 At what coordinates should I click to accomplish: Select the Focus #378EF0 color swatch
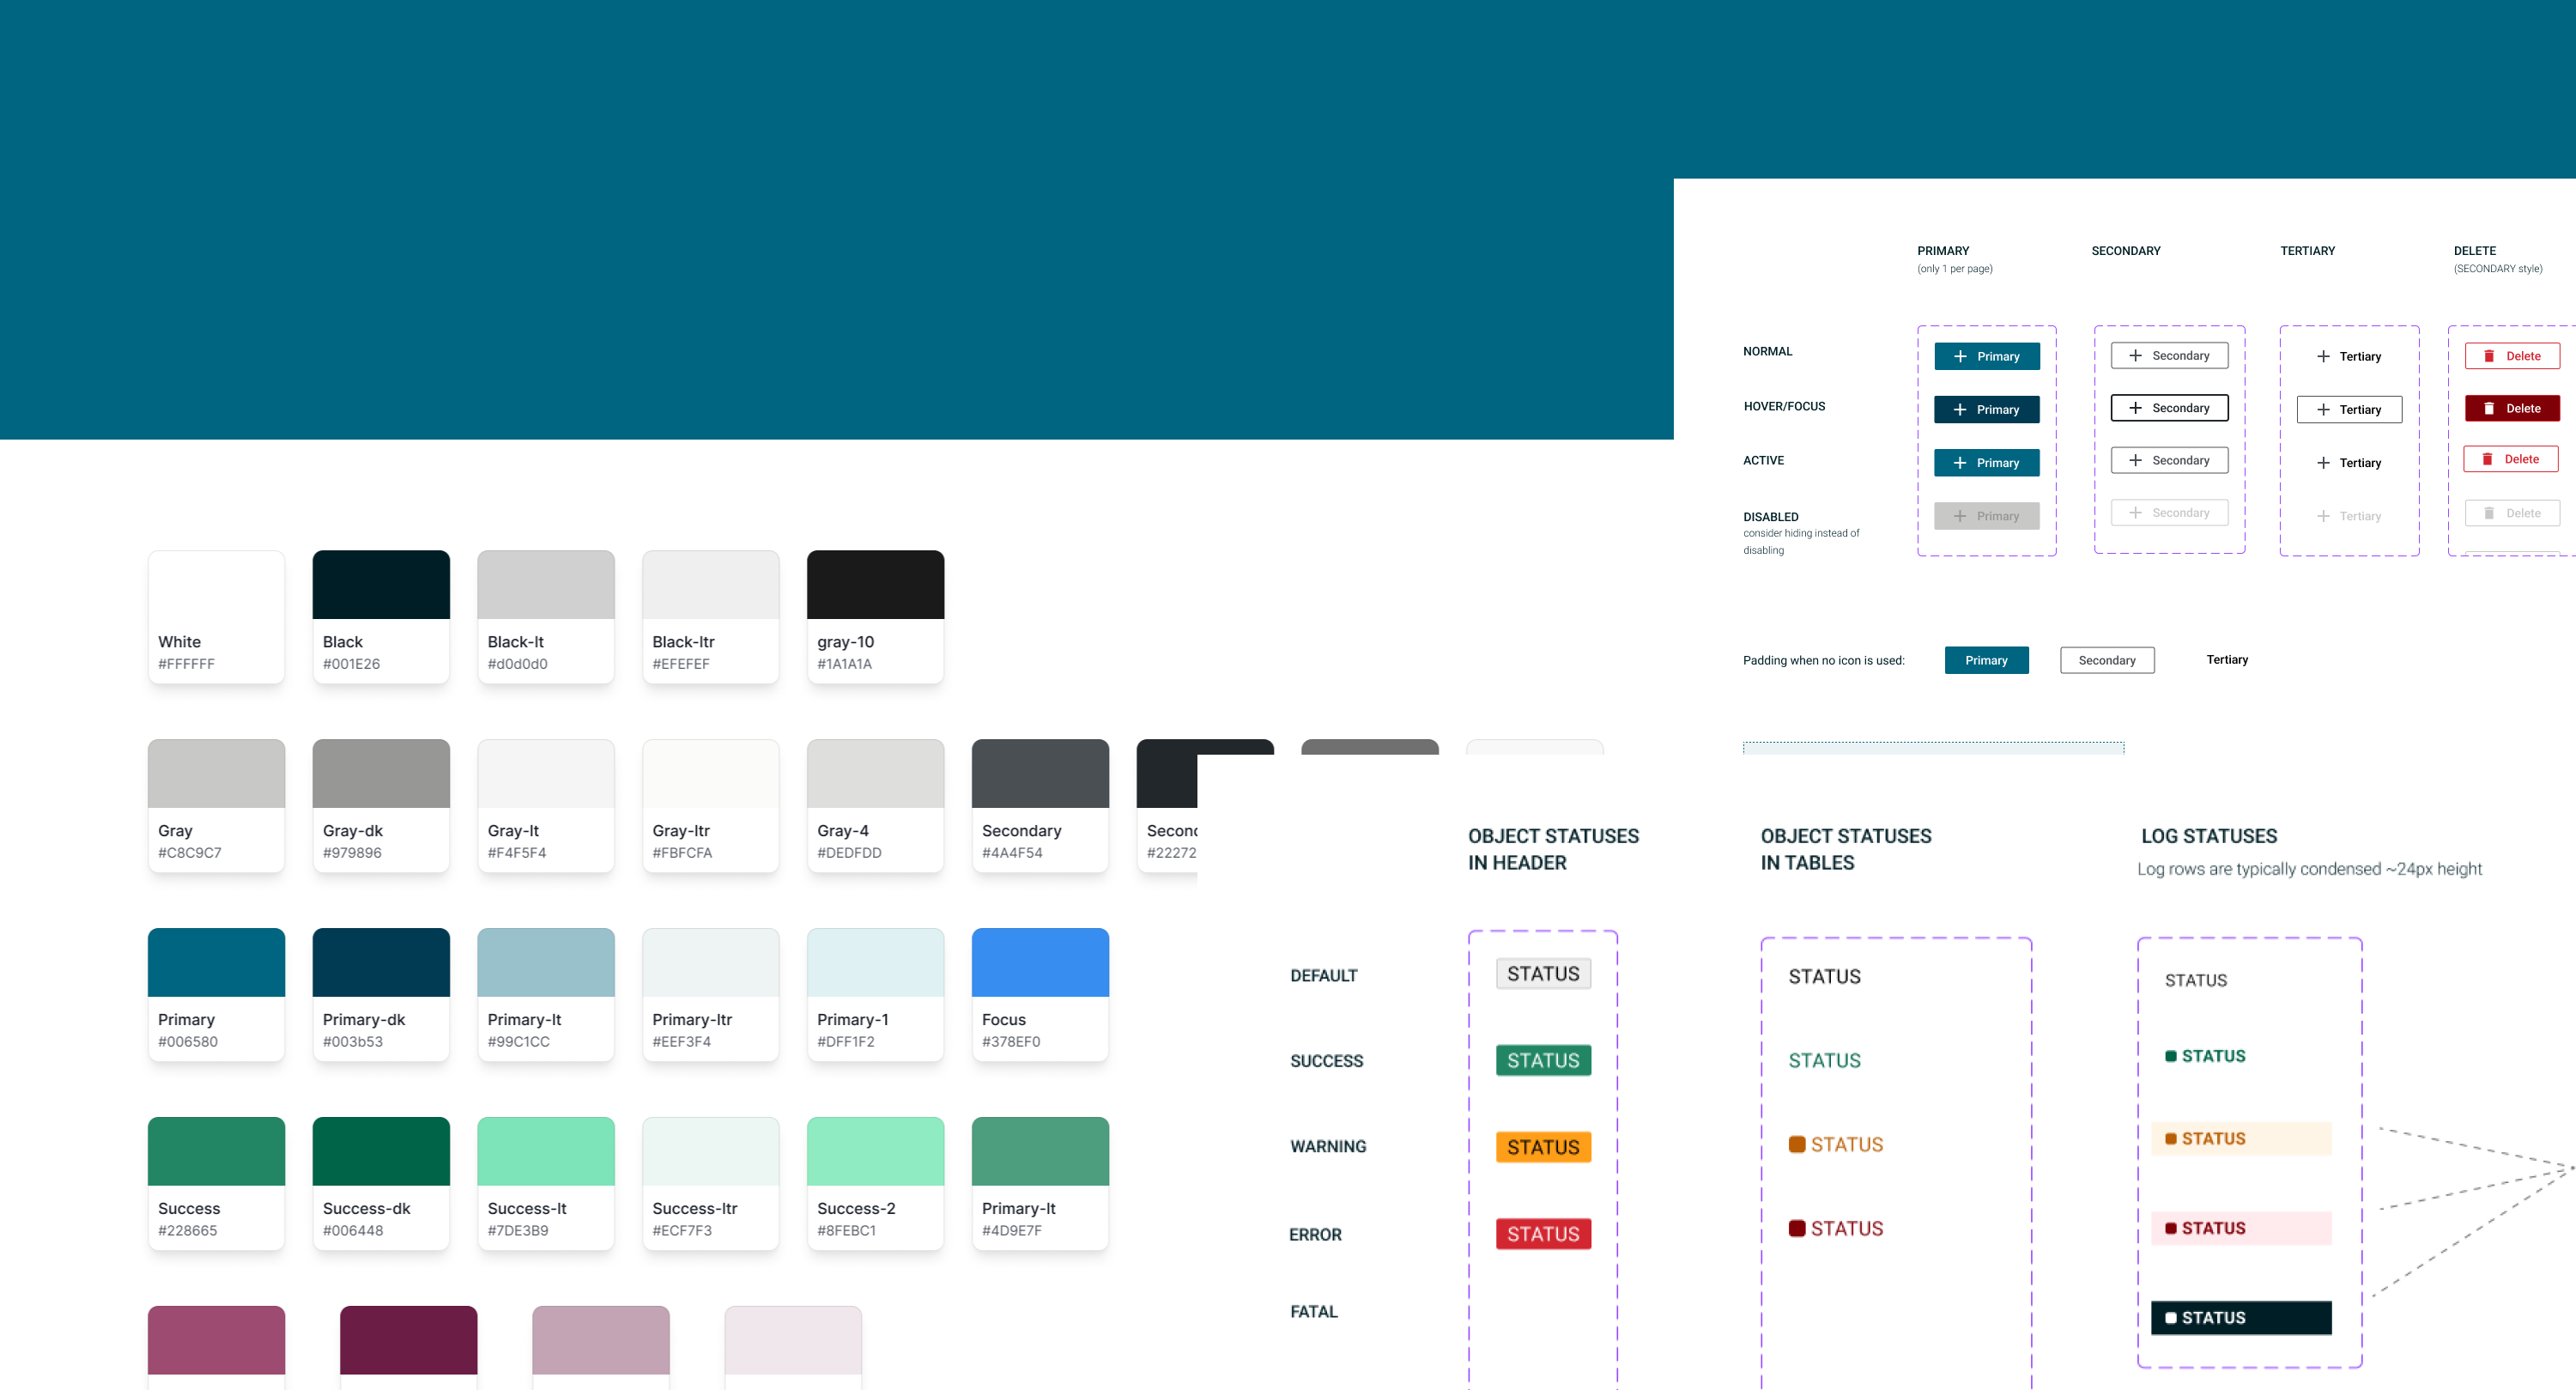click(1040, 994)
